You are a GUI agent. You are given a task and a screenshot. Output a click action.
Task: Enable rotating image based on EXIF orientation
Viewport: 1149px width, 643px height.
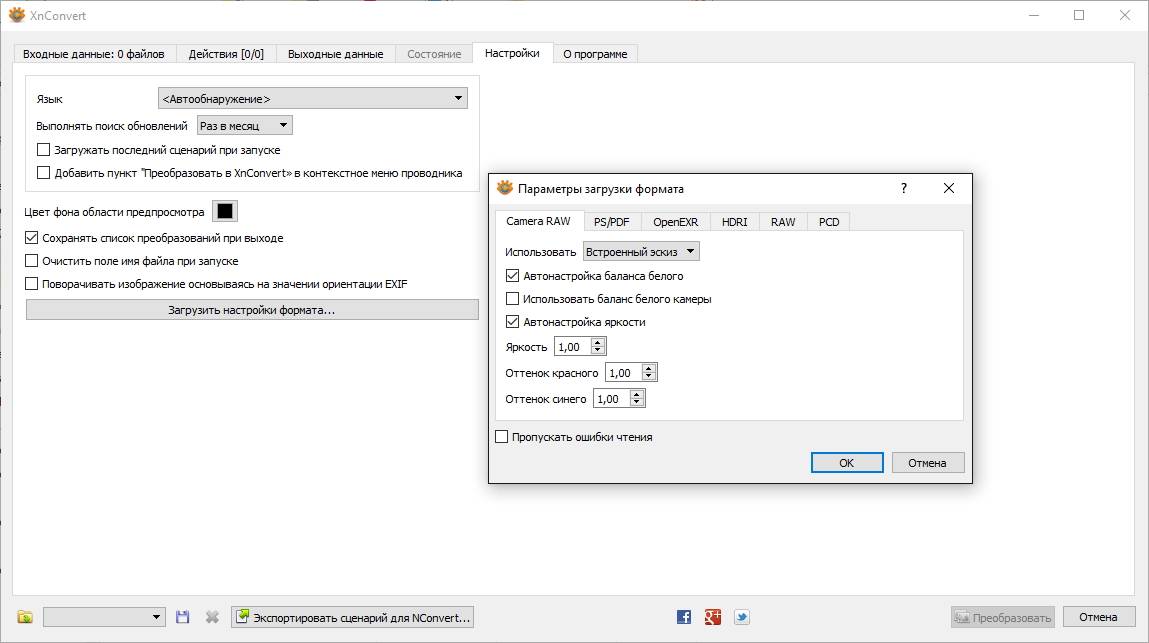[x=32, y=284]
